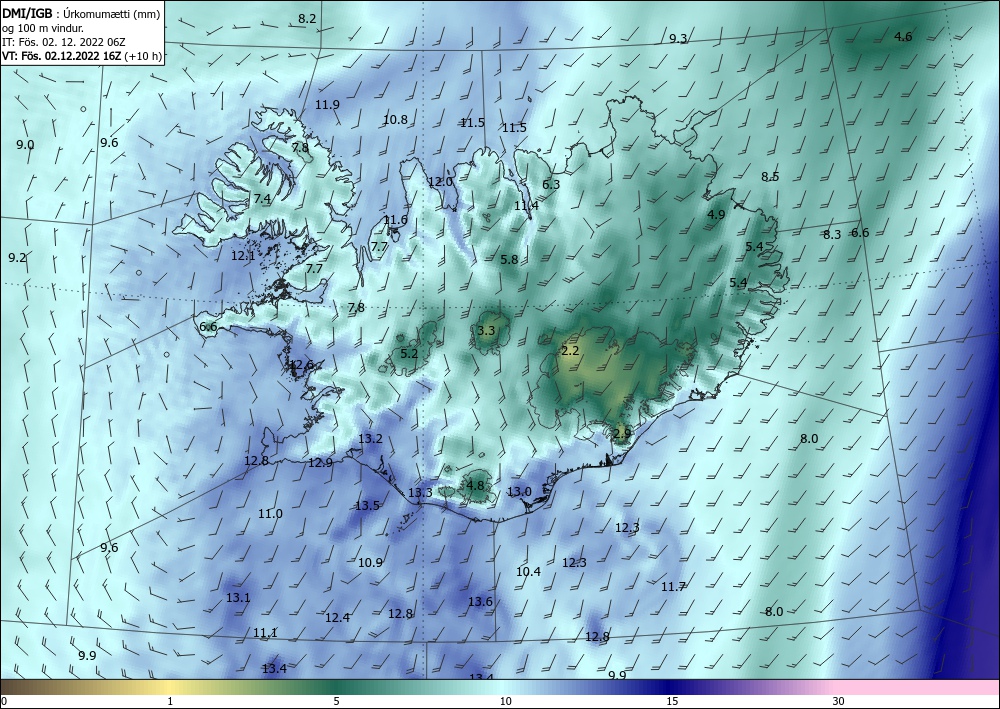Screen dimensions: 1000x709
Task: Select the '11.6' value label
Action: tap(395, 220)
